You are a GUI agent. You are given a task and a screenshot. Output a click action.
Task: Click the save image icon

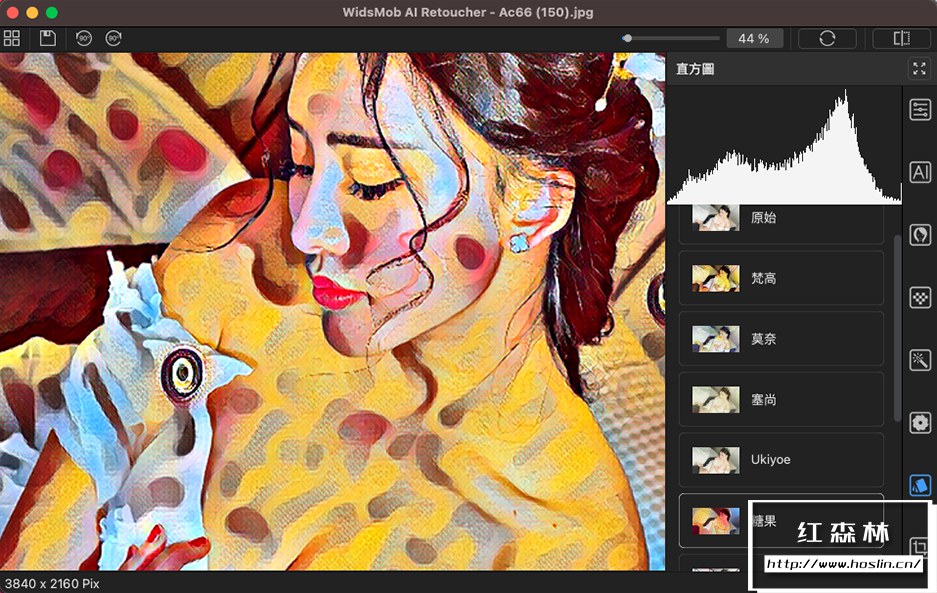pyautogui.click(x=48, y=38)
